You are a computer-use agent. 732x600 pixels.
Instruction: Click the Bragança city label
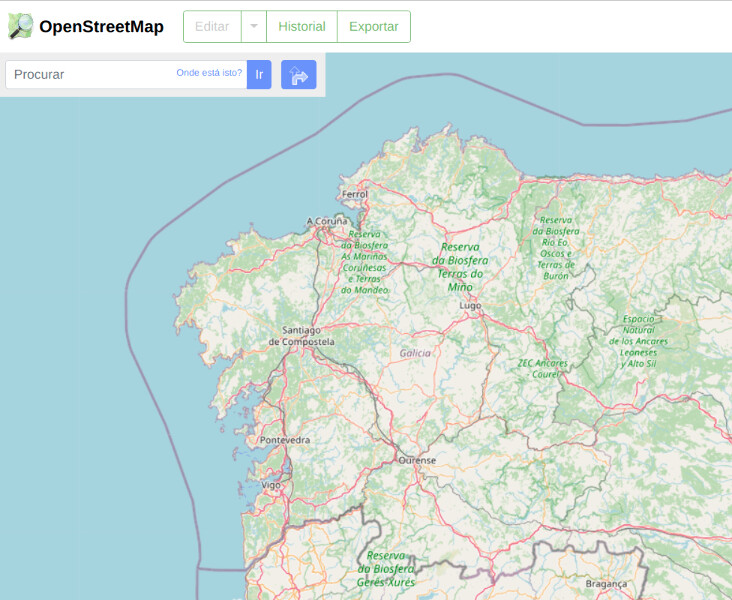pos(606,583)
